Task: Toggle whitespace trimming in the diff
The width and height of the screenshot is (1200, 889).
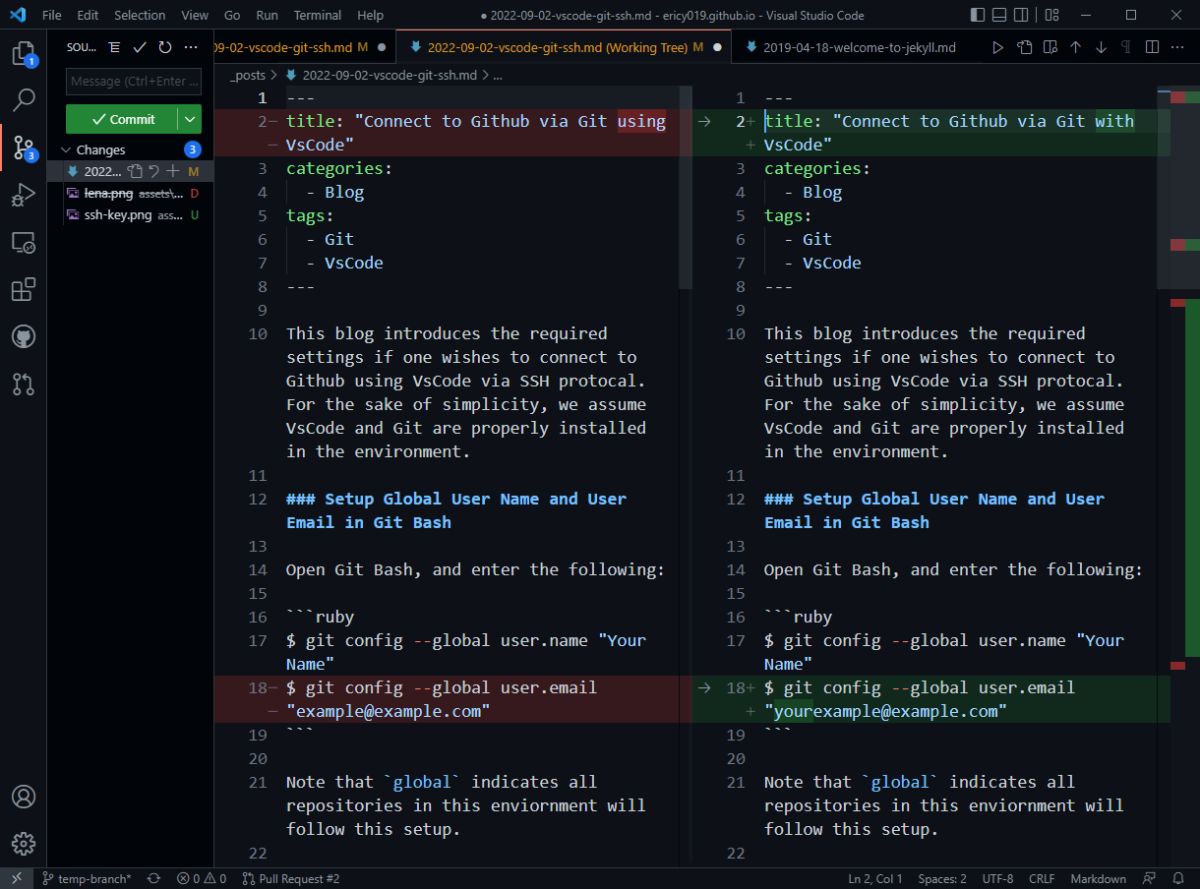Action: 1126,47
